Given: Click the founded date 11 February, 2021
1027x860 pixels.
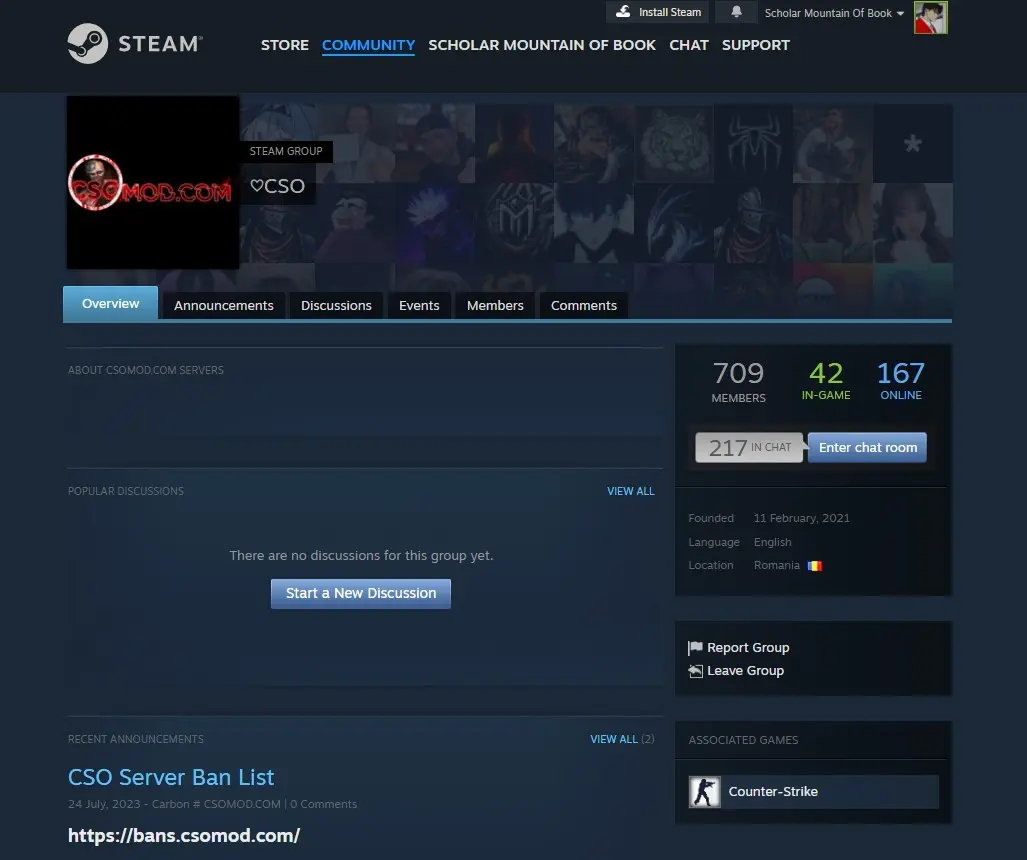Looking at the screenshot, I should point(802,518).
